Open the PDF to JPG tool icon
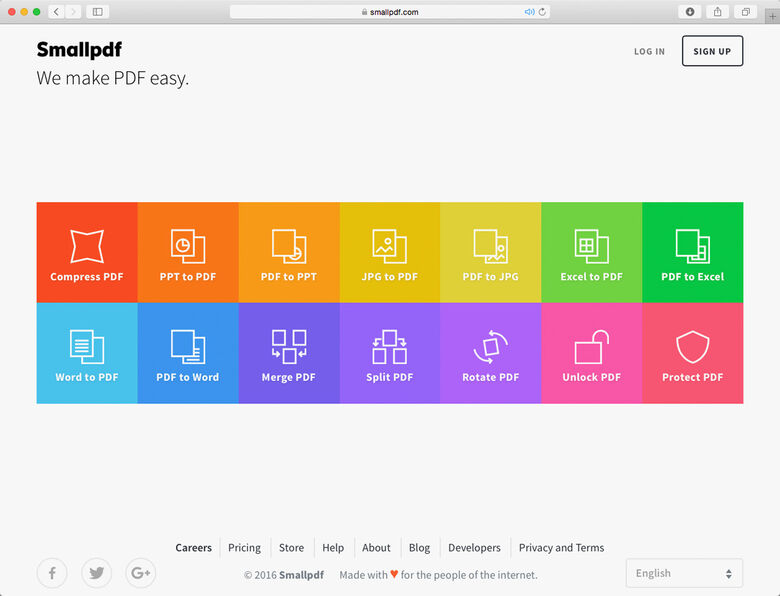Viewport: 780px width, 596px height. [490, 246]
